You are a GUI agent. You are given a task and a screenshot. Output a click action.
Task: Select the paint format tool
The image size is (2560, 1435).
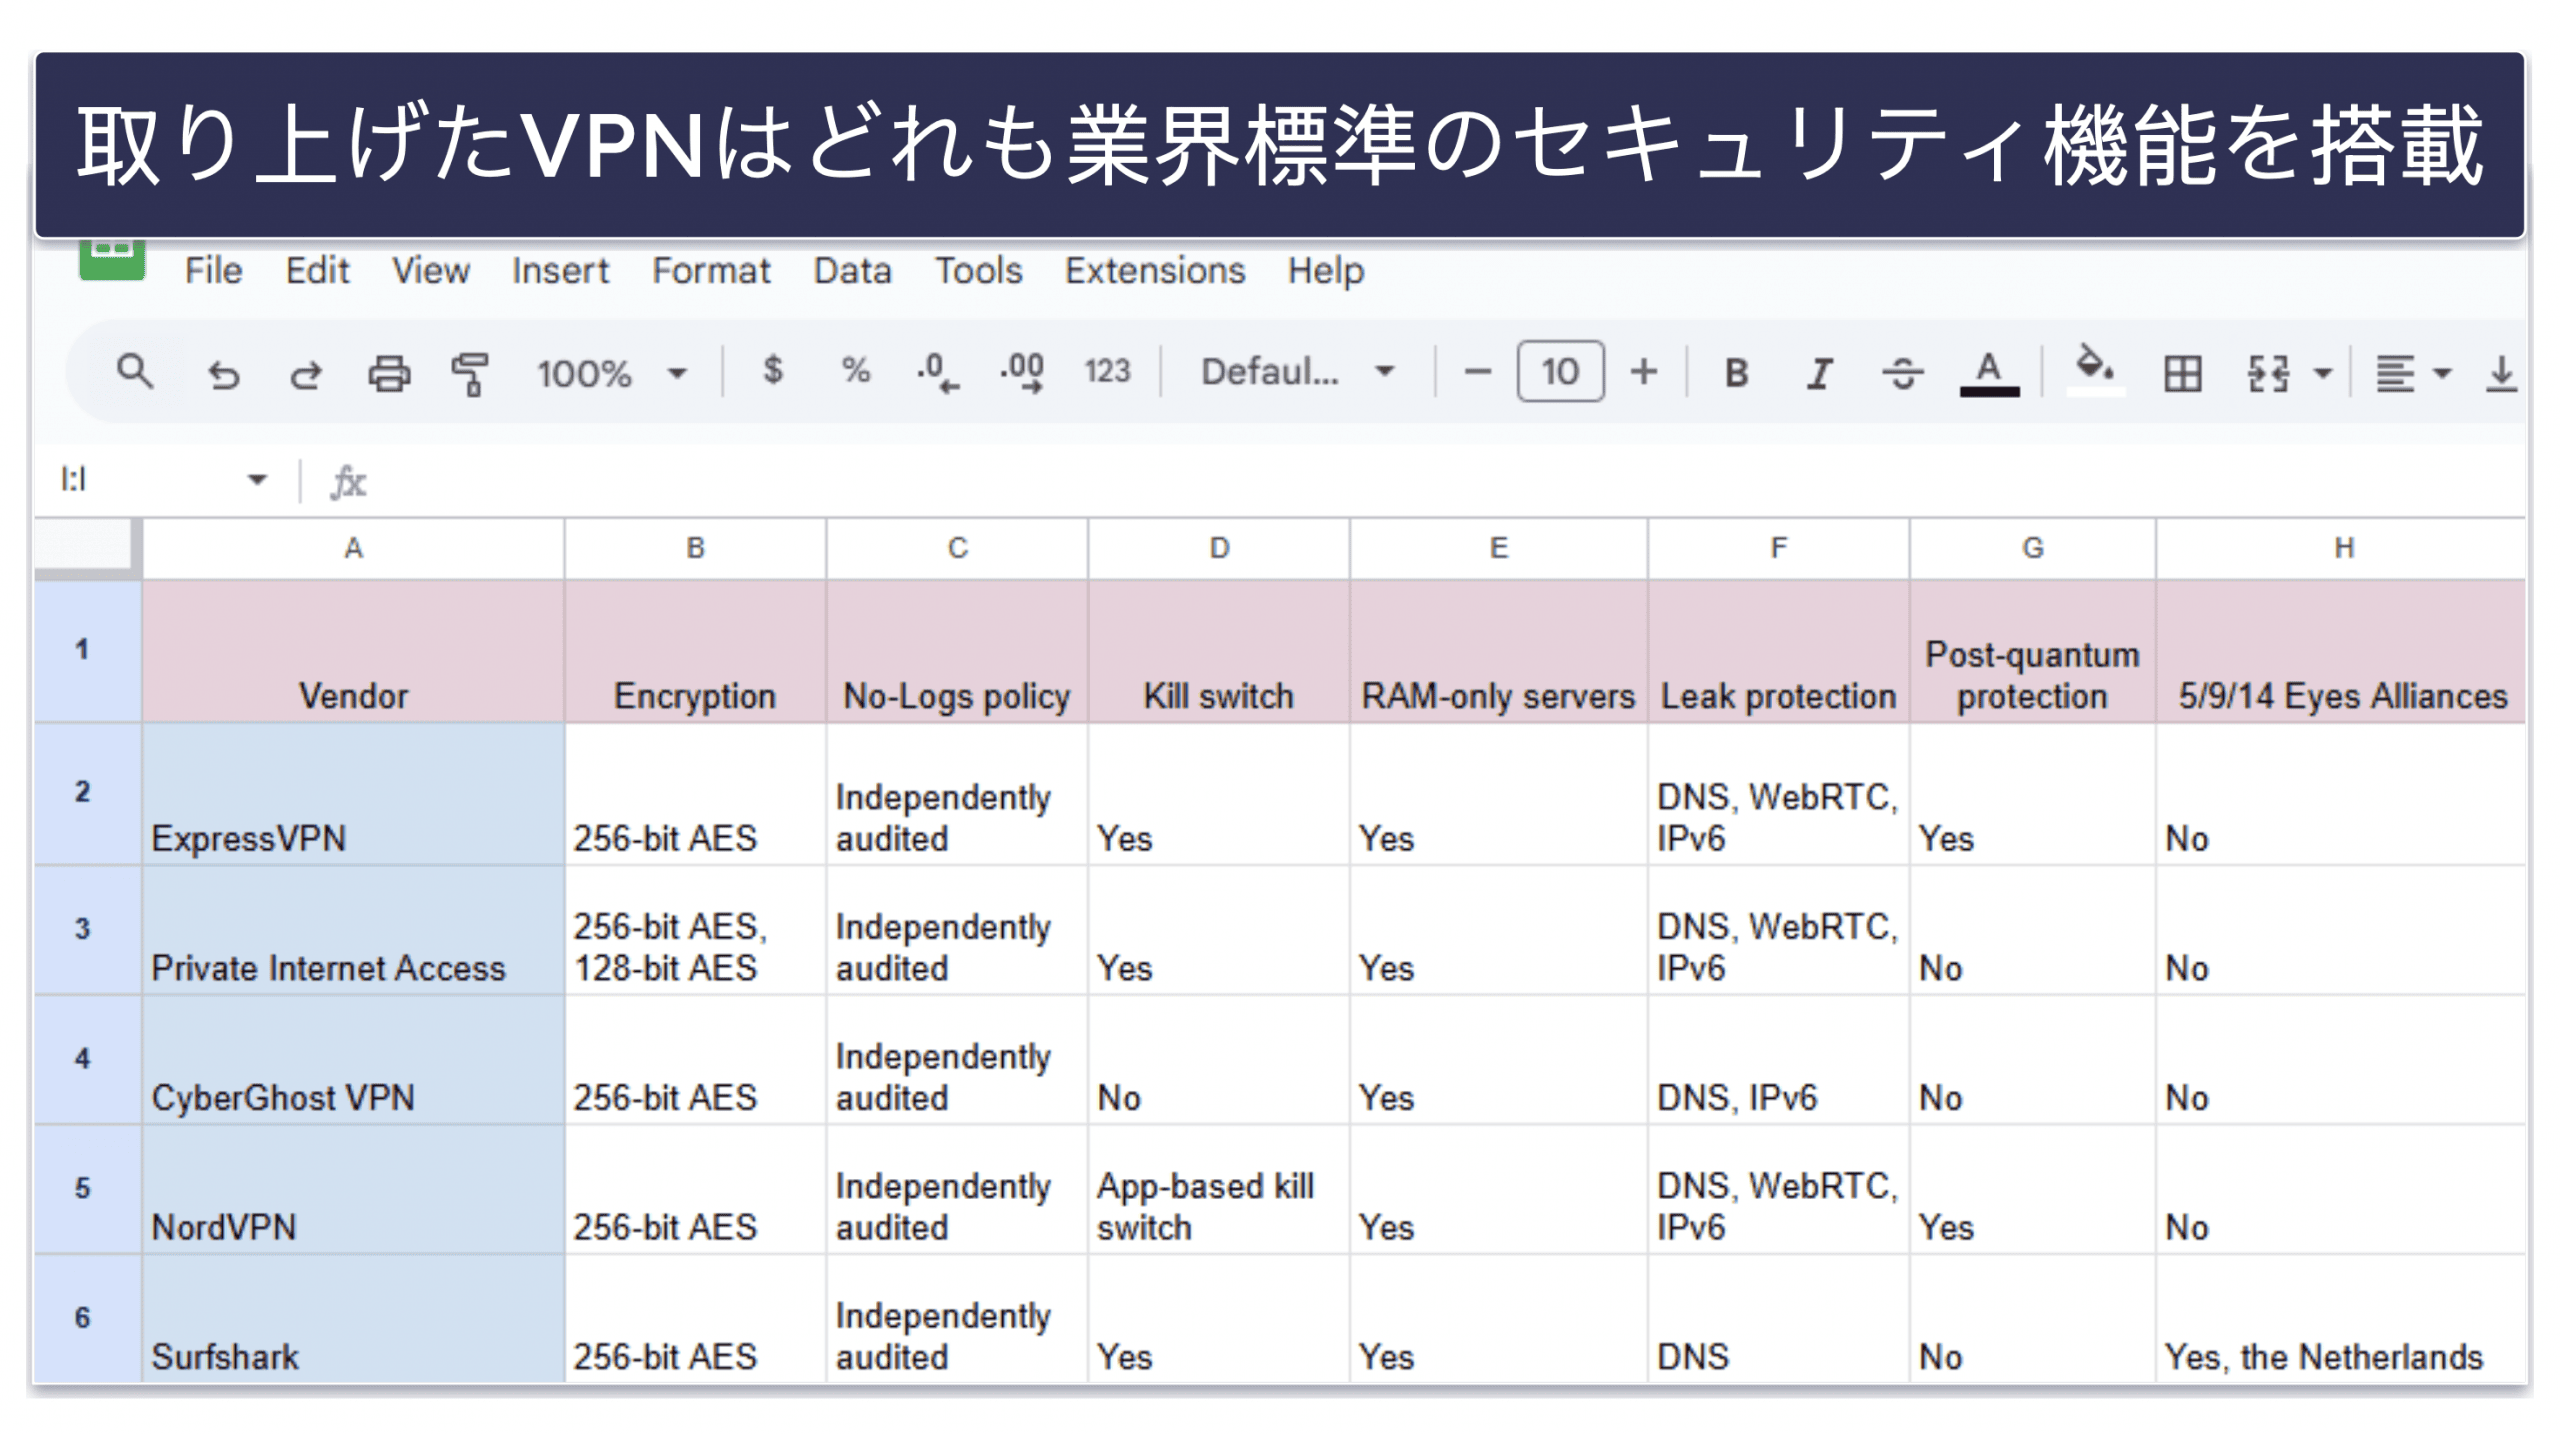[x=470, y=373]
